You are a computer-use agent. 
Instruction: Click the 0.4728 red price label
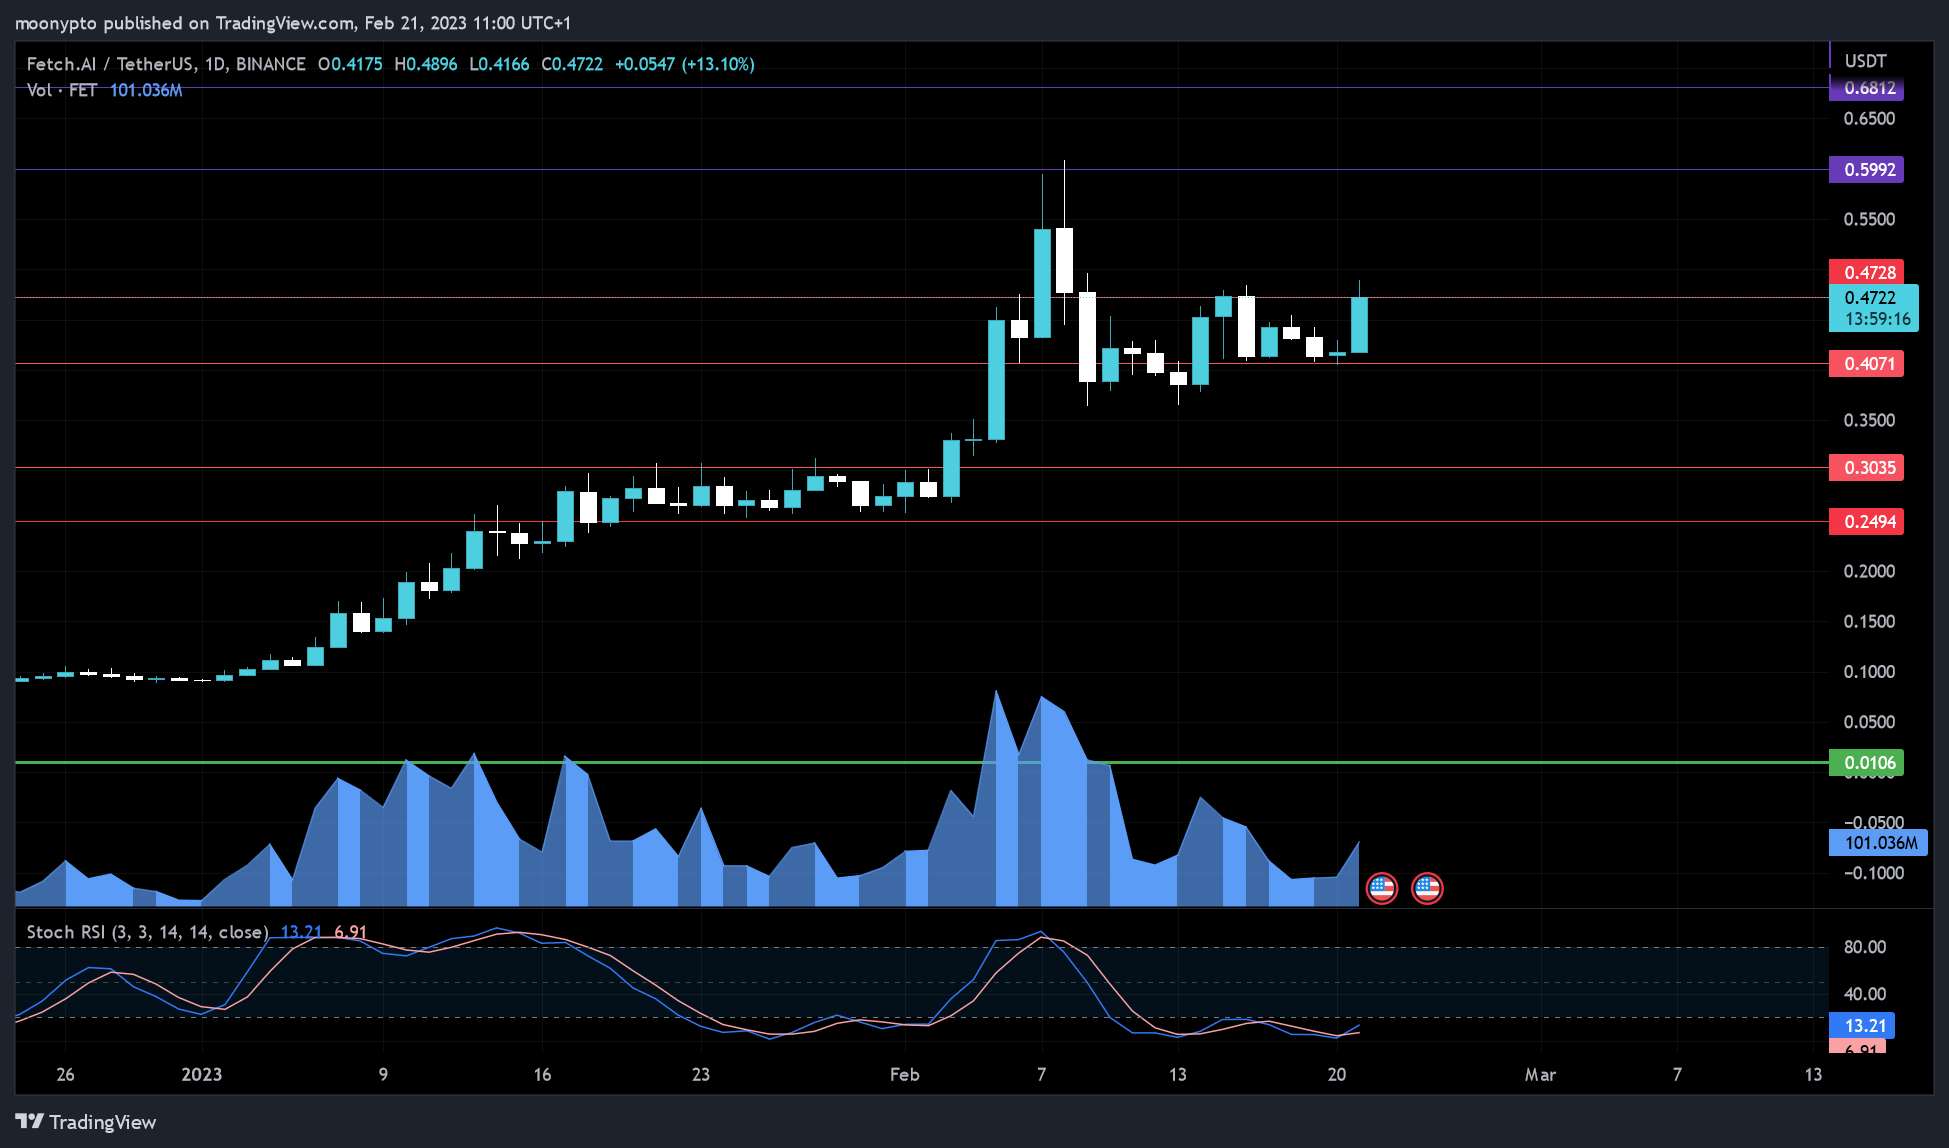[1866, 272]
